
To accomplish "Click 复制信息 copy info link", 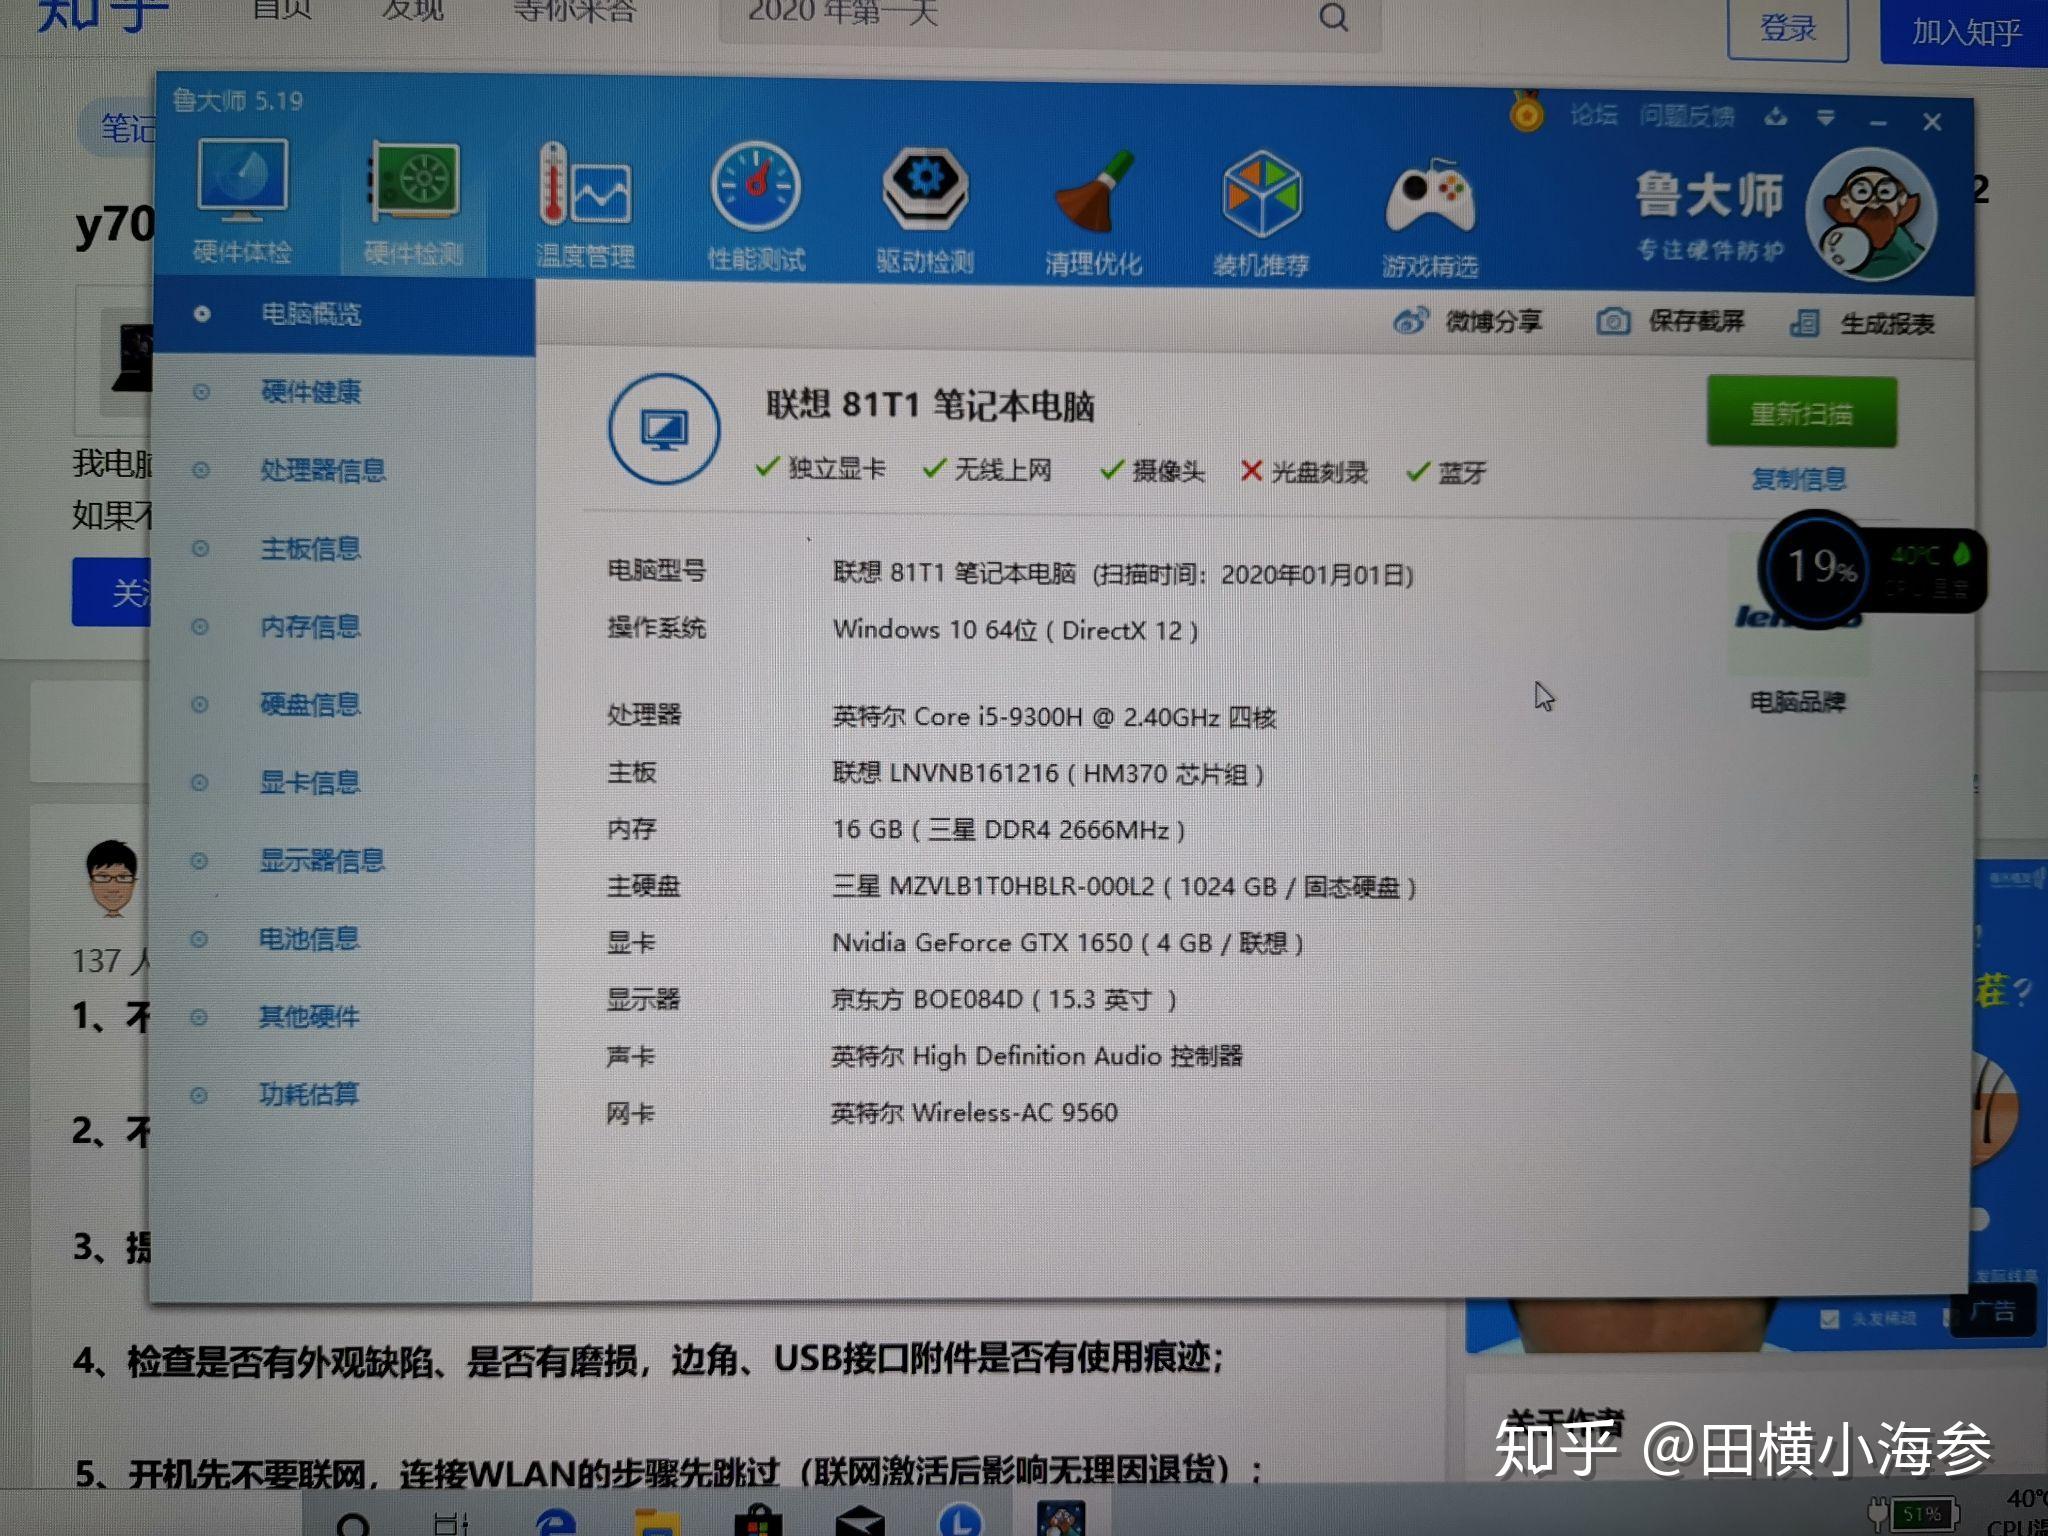I will point(1799,479).
